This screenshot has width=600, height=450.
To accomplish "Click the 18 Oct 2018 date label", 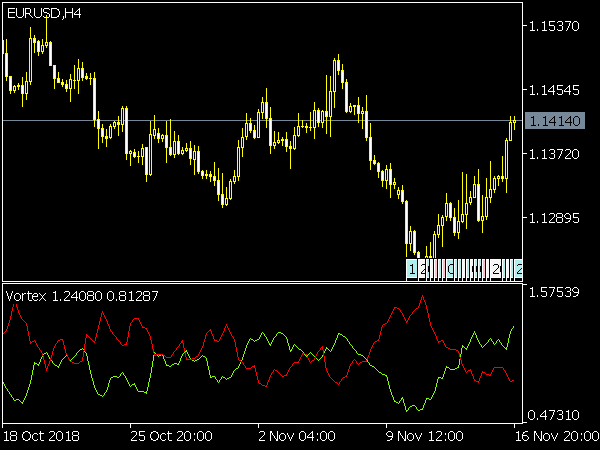I will pyautogui.click(x=41, y=436).
